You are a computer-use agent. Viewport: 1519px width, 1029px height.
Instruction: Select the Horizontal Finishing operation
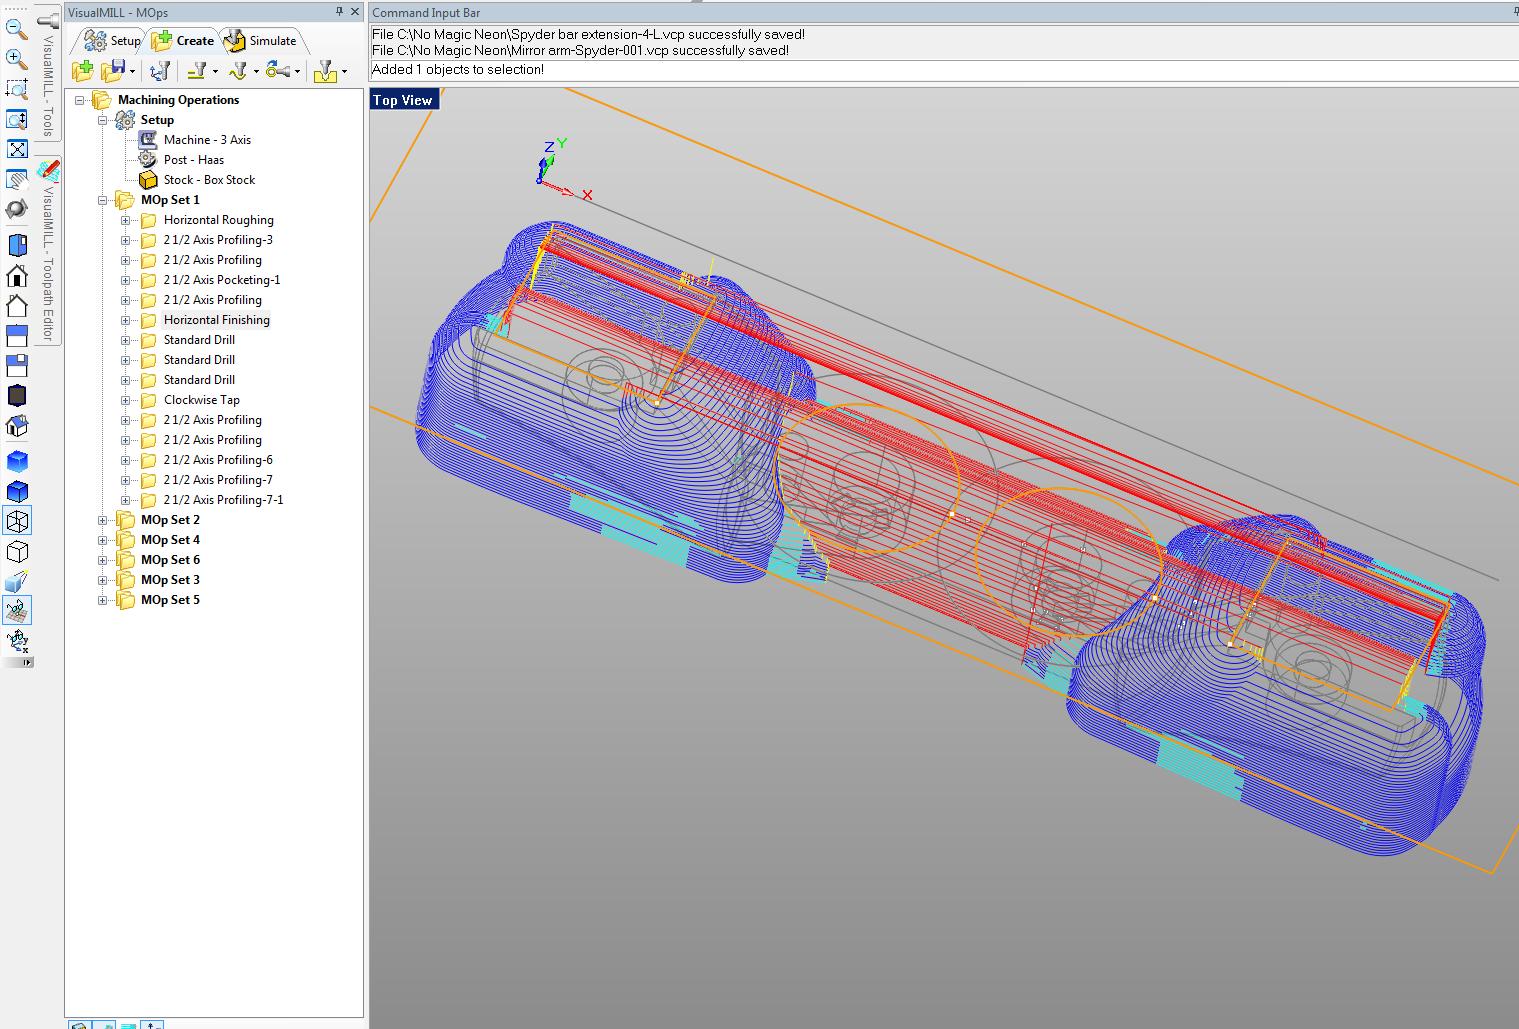coord(216,320)
